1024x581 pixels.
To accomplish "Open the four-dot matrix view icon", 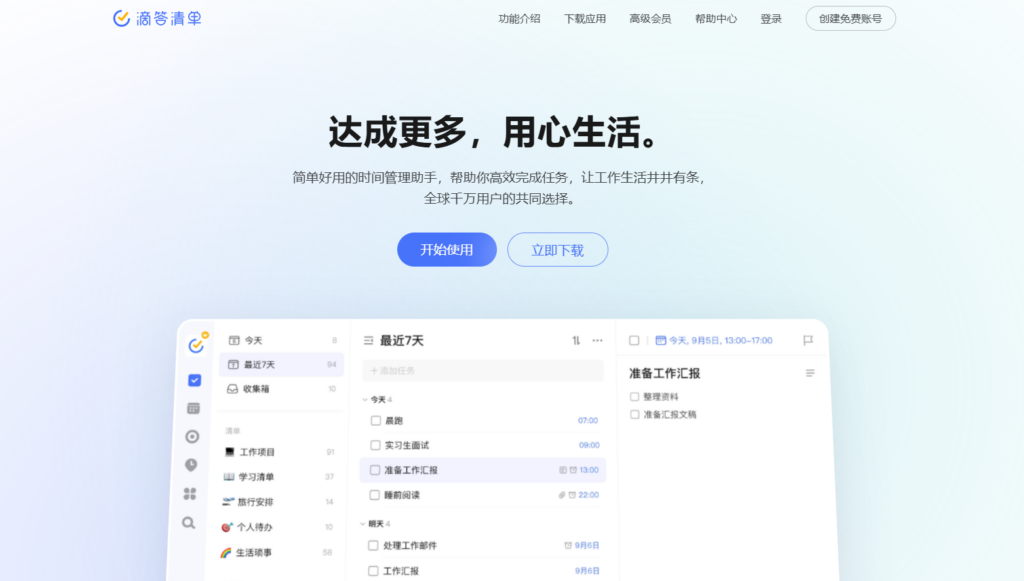I will [x=193, y=492].
